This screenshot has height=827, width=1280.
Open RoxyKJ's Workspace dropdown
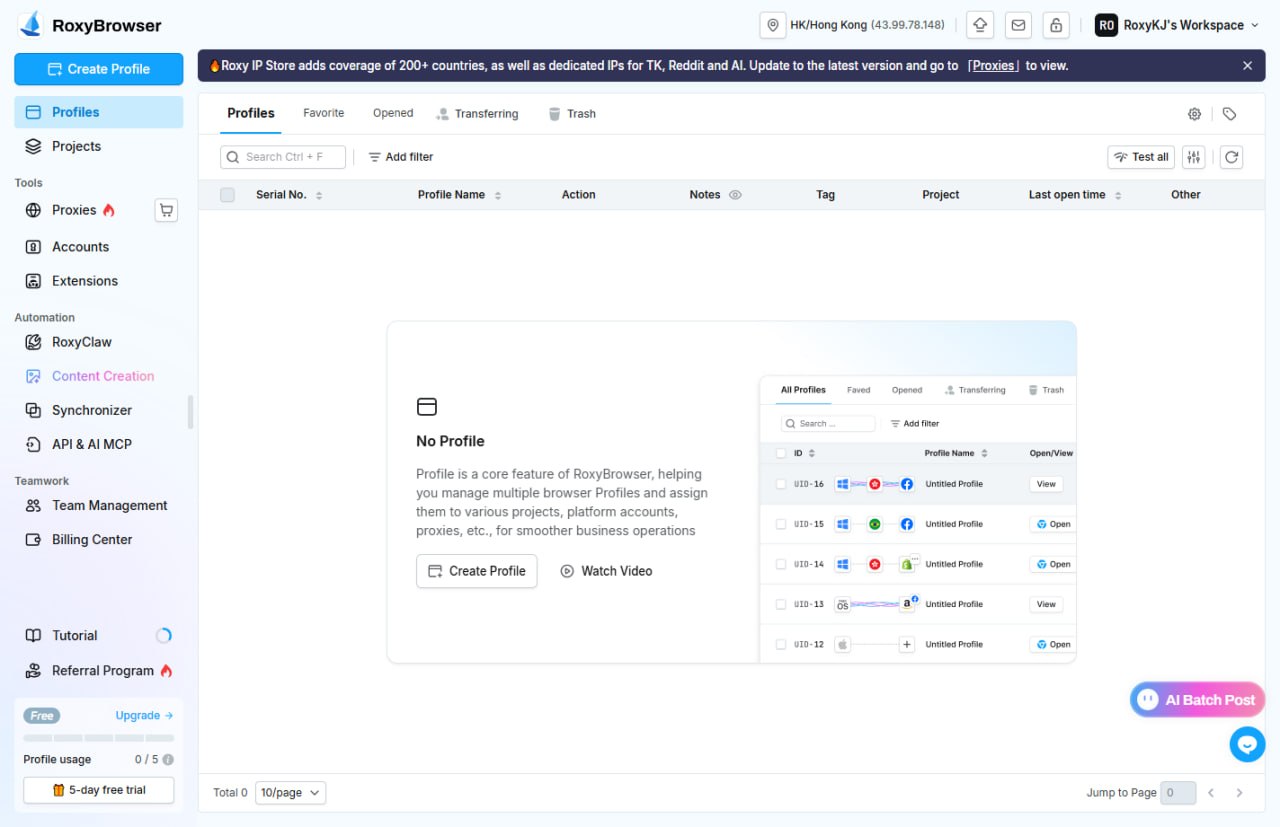pyautogui.click(x=1177, y=25)
